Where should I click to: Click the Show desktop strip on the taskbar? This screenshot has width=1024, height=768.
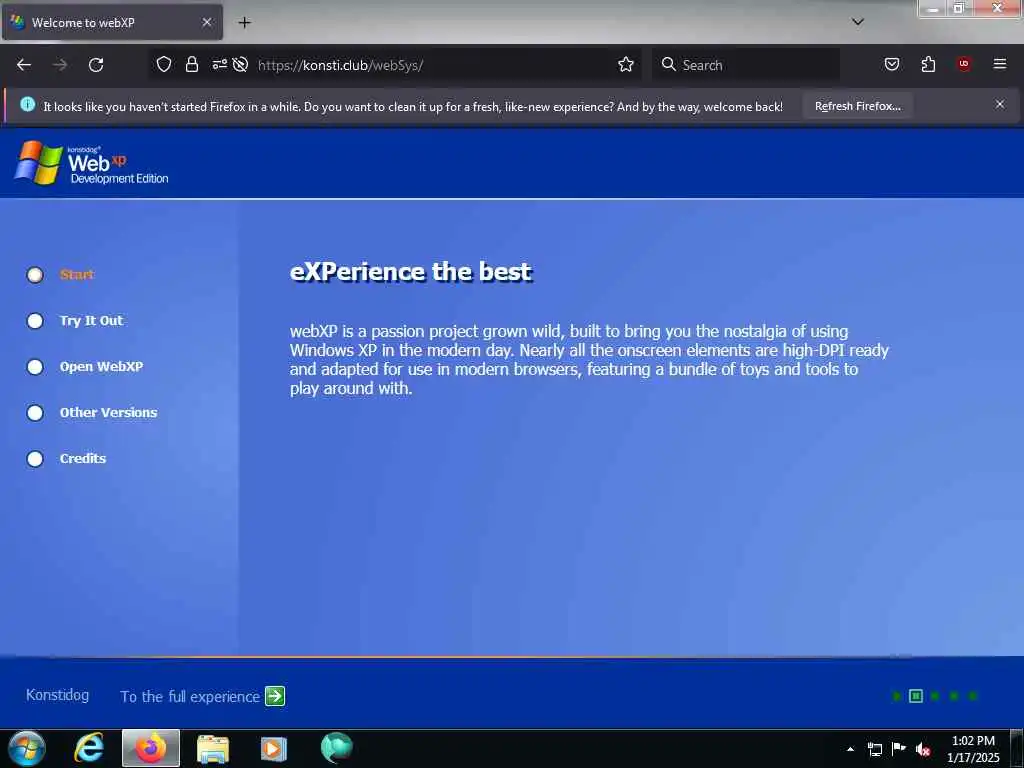point(1017,749)
